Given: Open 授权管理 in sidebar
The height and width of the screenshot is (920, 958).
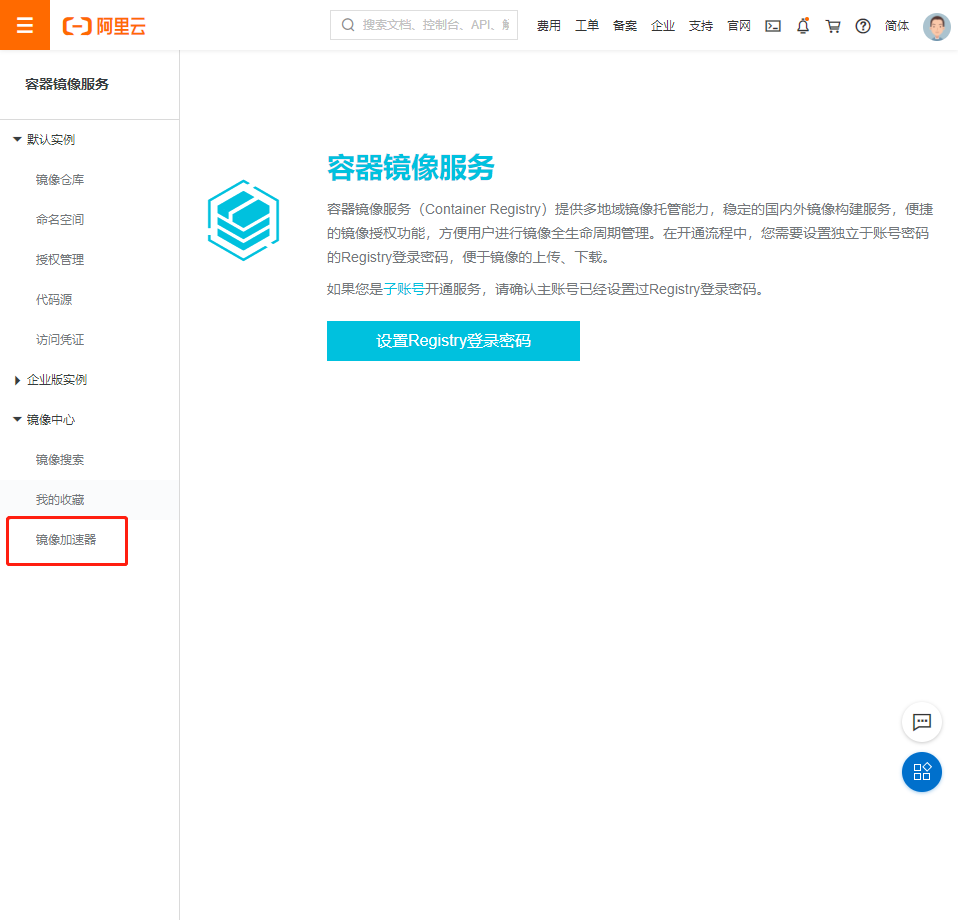Looking at the screenshot, I should (60, 260).
